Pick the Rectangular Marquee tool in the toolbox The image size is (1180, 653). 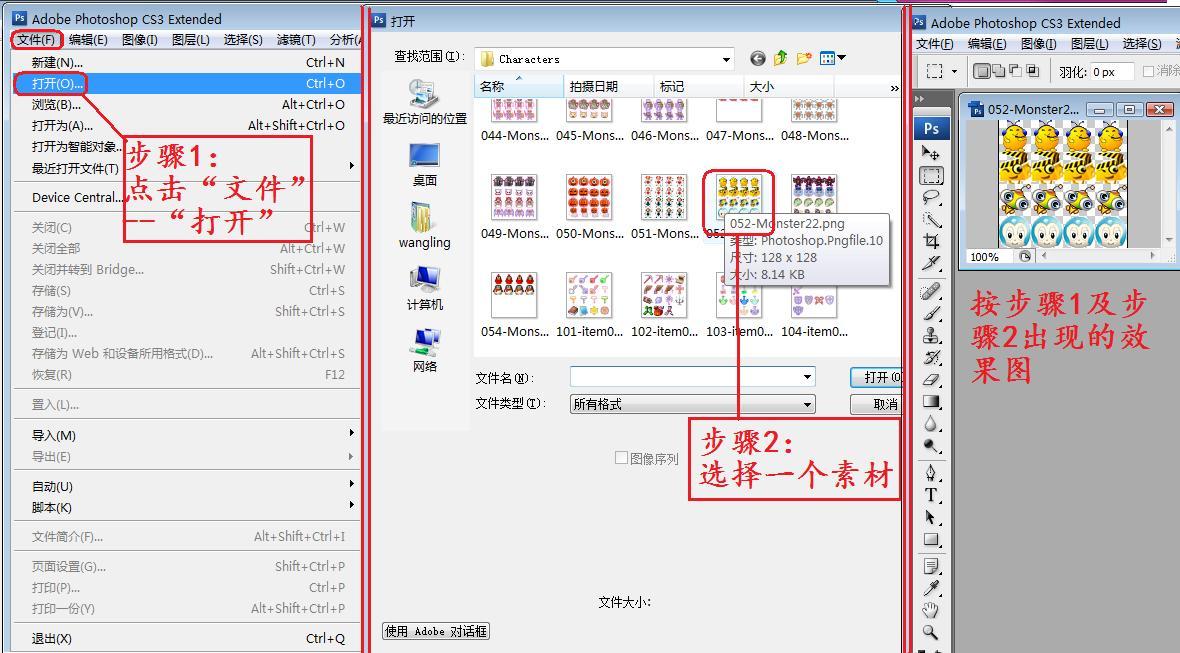[x=931, y=176]
